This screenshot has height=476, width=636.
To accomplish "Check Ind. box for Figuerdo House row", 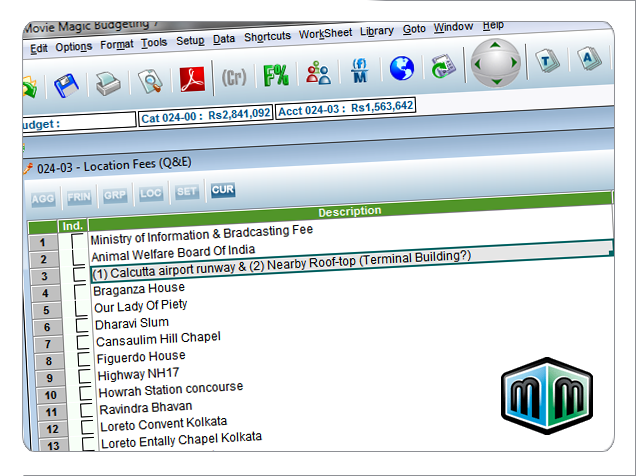I will click(84, 359).
